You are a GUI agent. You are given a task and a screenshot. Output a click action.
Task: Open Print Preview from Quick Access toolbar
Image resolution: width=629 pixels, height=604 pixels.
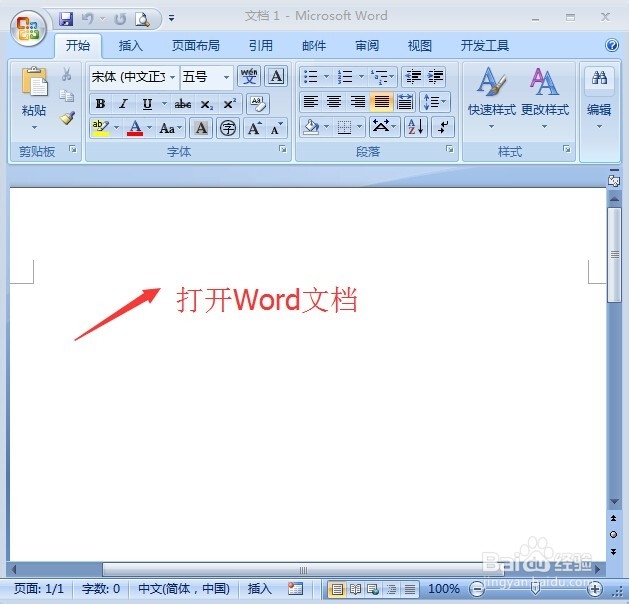click(x=142, y=18)
